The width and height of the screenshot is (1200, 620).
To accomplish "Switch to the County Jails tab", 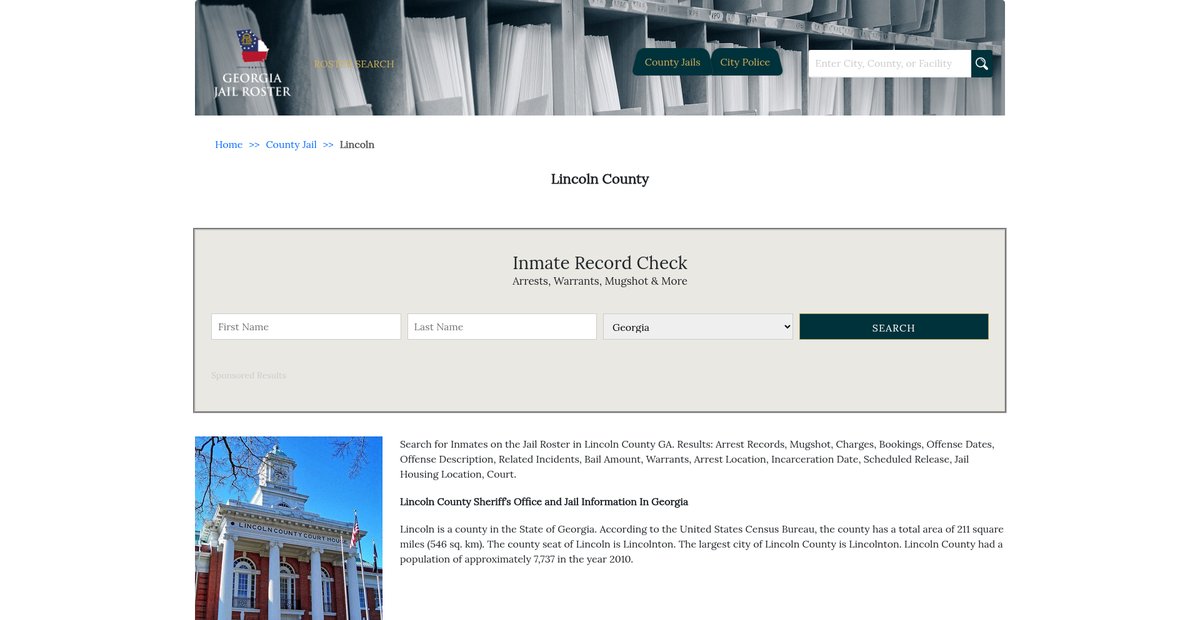I will click(x=672, y=62).
